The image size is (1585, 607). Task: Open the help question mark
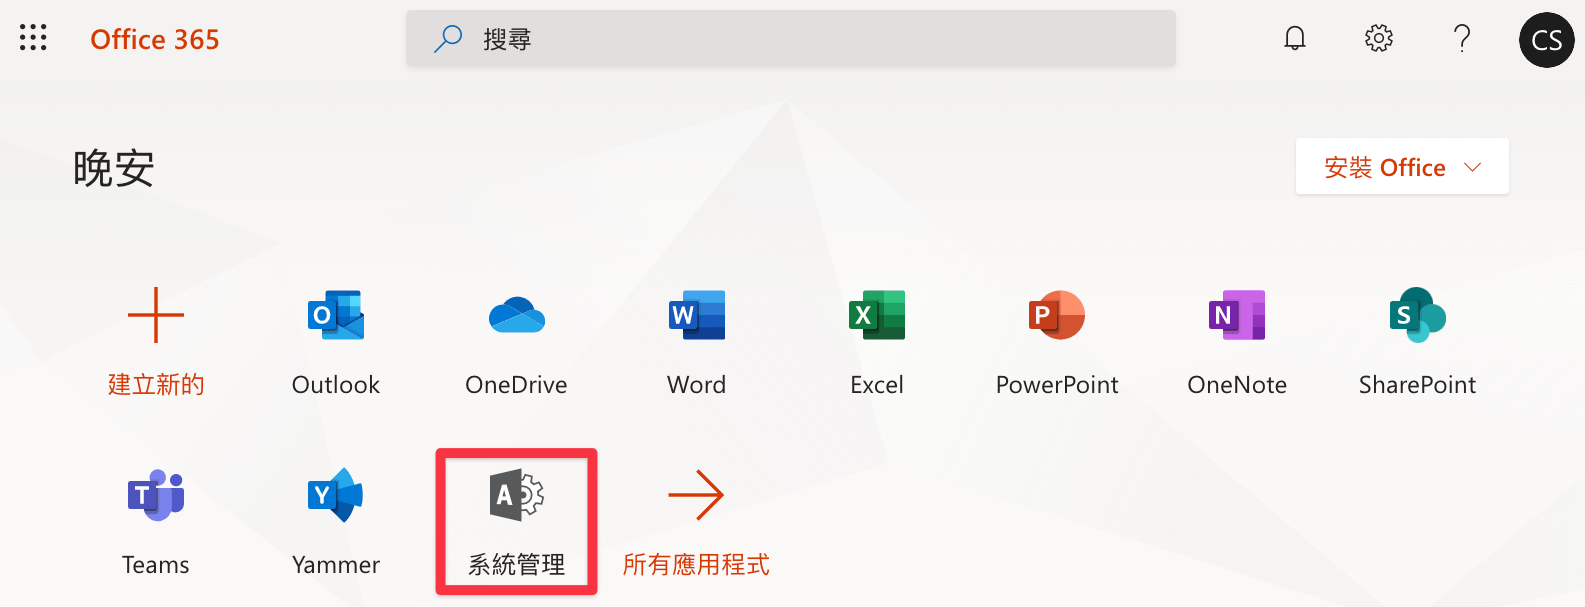[x=1462, y=38]
